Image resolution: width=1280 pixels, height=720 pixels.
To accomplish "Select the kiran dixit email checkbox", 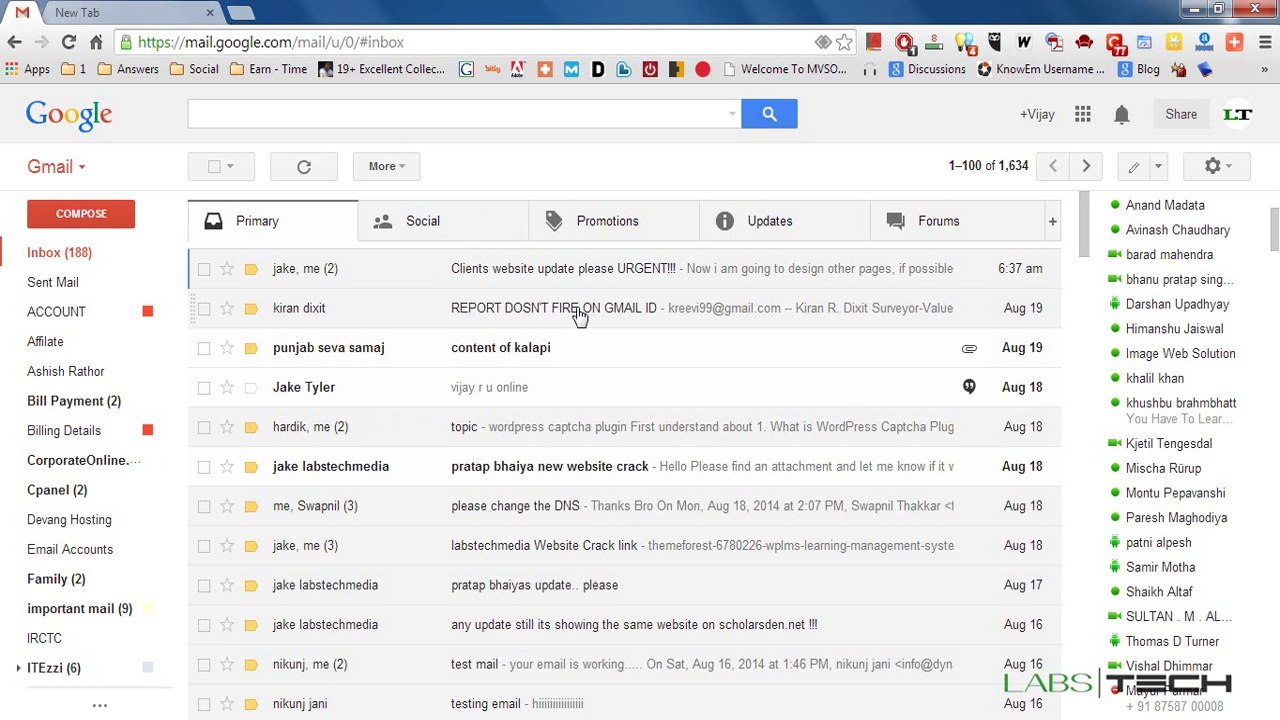I will point(204,308).
